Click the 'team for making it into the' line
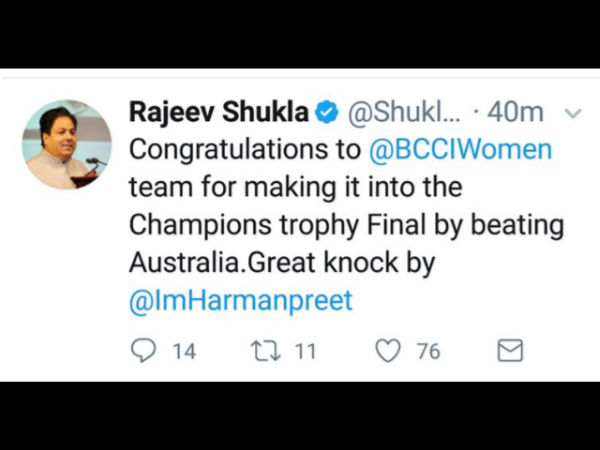The image size is (600, 450). [x=296, y=187]
